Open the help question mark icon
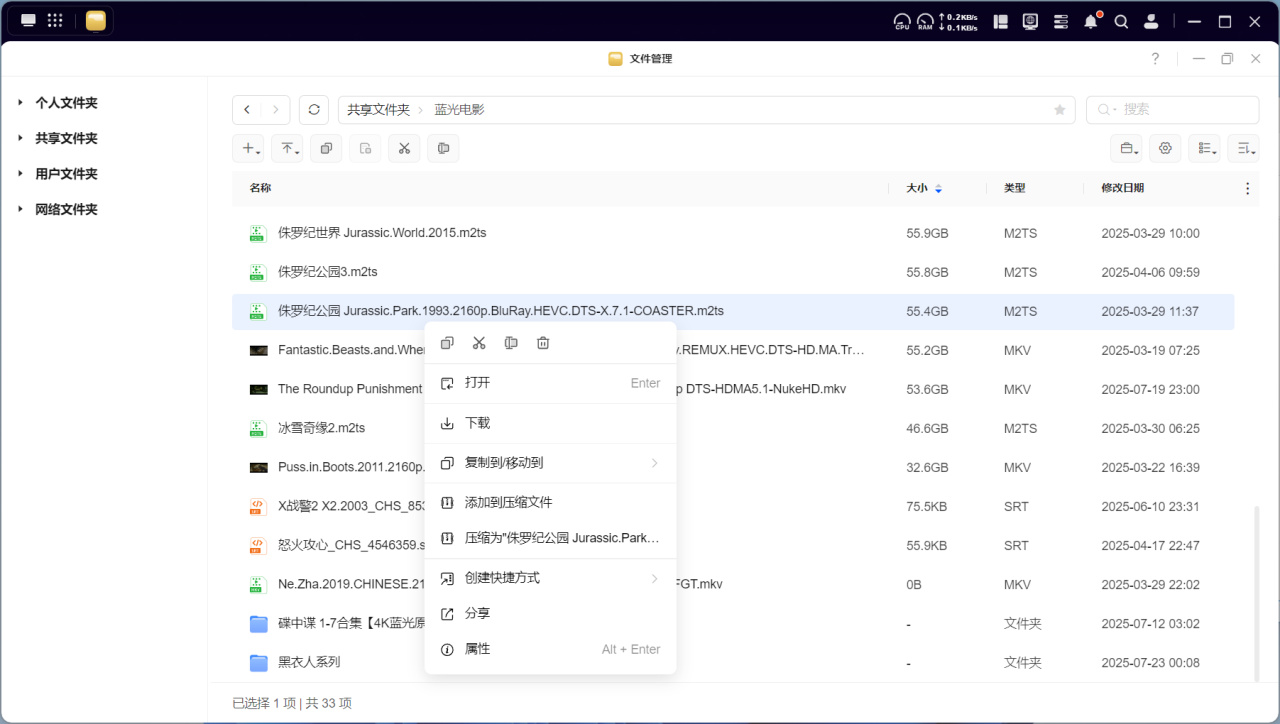Image resolution: width=1280 pixels, height=724 pixels. [1156, 59]
